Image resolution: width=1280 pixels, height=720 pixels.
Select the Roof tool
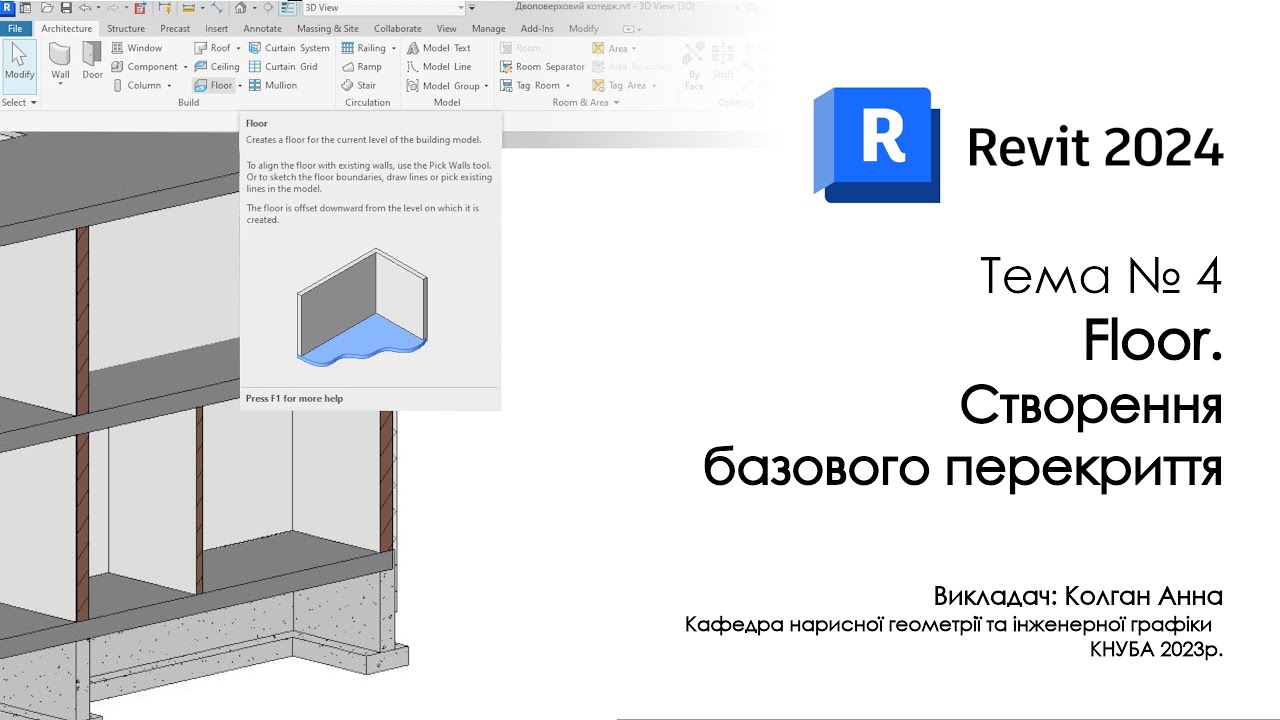[x=212, y=48]
